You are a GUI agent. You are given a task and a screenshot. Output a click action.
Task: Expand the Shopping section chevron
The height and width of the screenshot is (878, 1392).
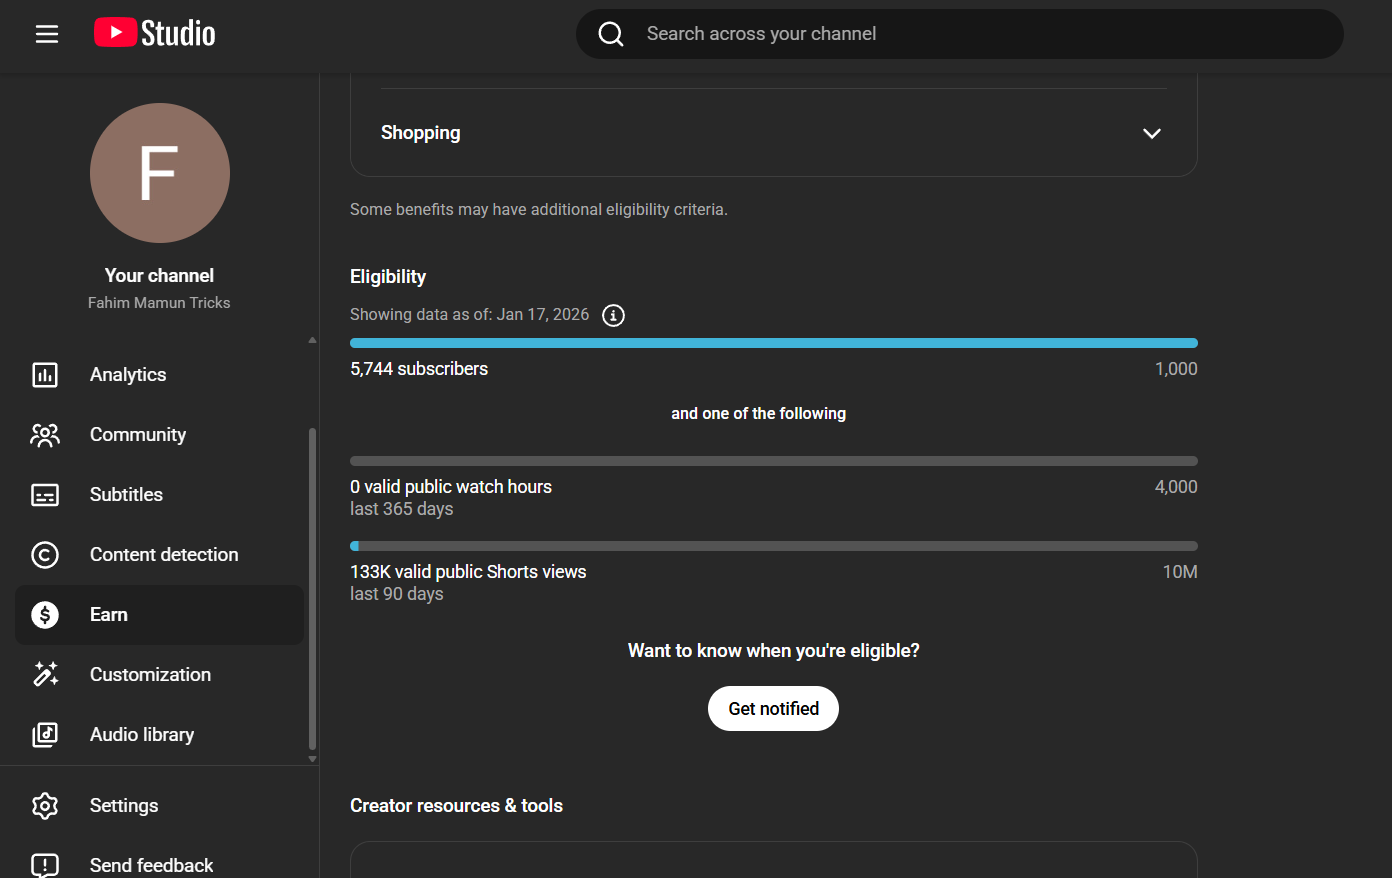[x=1152, y=134]
